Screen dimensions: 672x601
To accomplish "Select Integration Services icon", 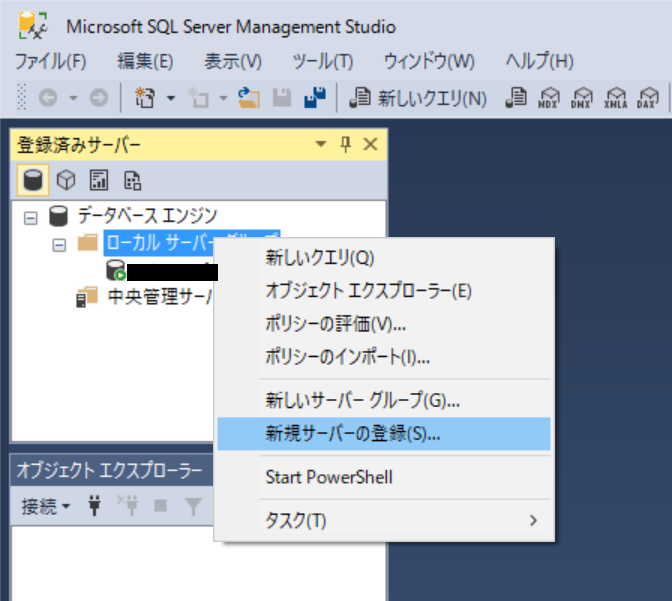I will pos(132,180).
